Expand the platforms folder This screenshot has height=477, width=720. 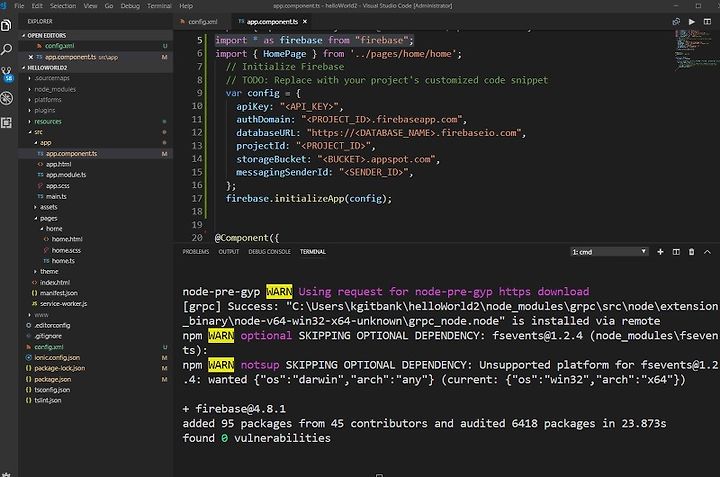pos(96,100)
